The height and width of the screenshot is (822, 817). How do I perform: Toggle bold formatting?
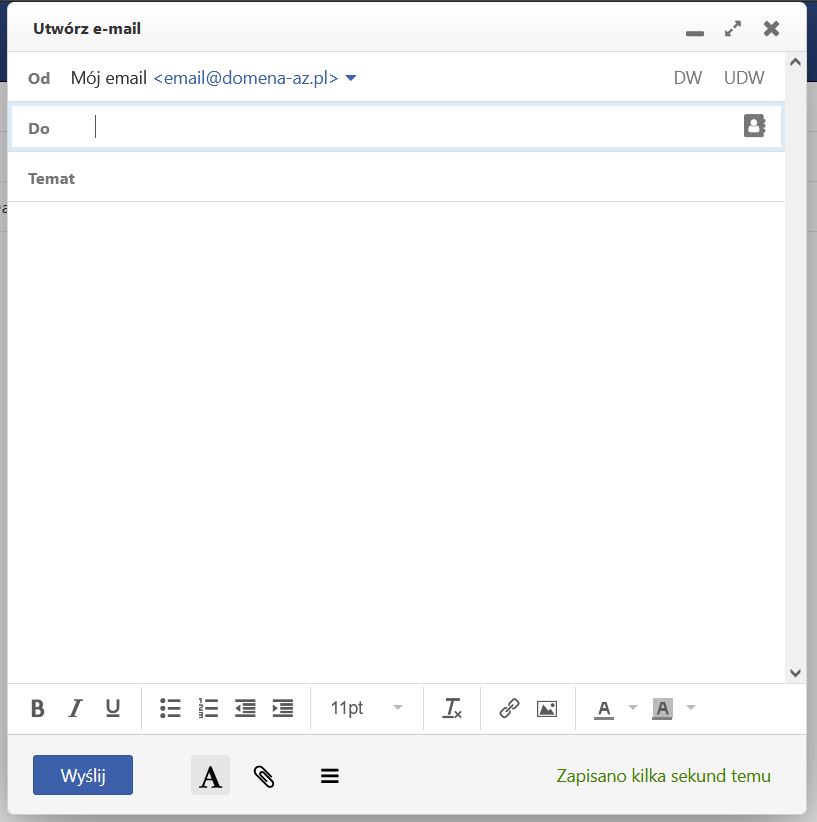38,708
